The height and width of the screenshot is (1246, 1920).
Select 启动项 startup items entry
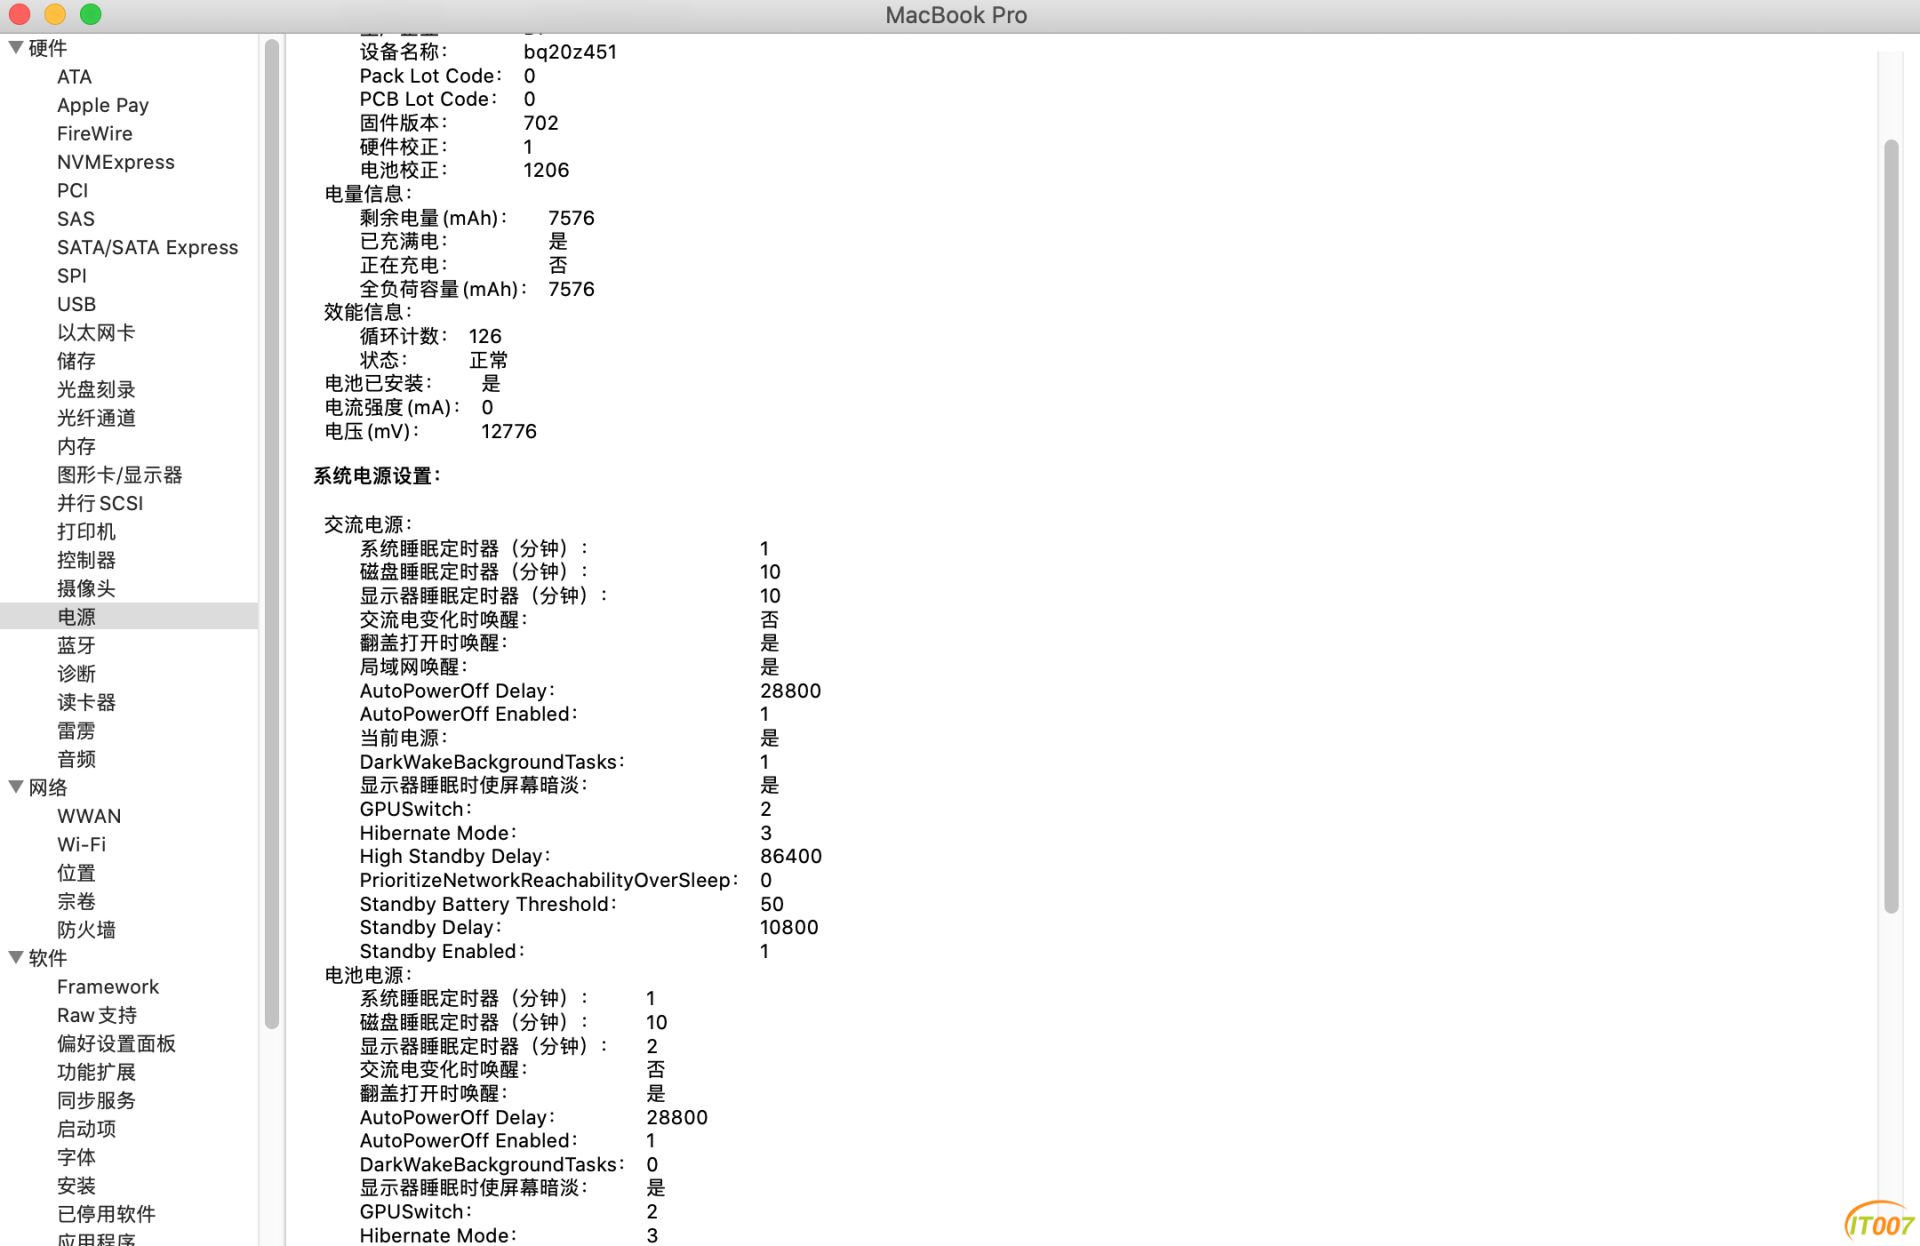point(86,1129)
